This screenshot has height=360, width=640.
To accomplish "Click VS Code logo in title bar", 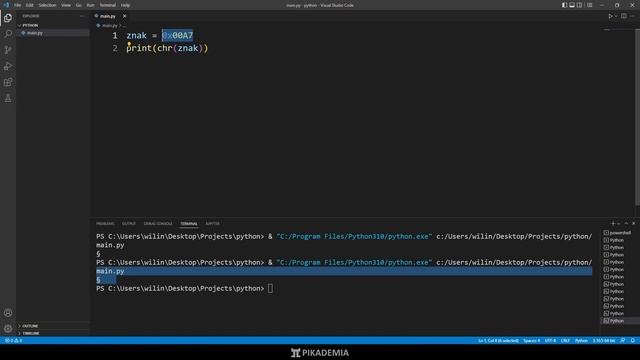I will pyautogui.click(x=6, y=5).
